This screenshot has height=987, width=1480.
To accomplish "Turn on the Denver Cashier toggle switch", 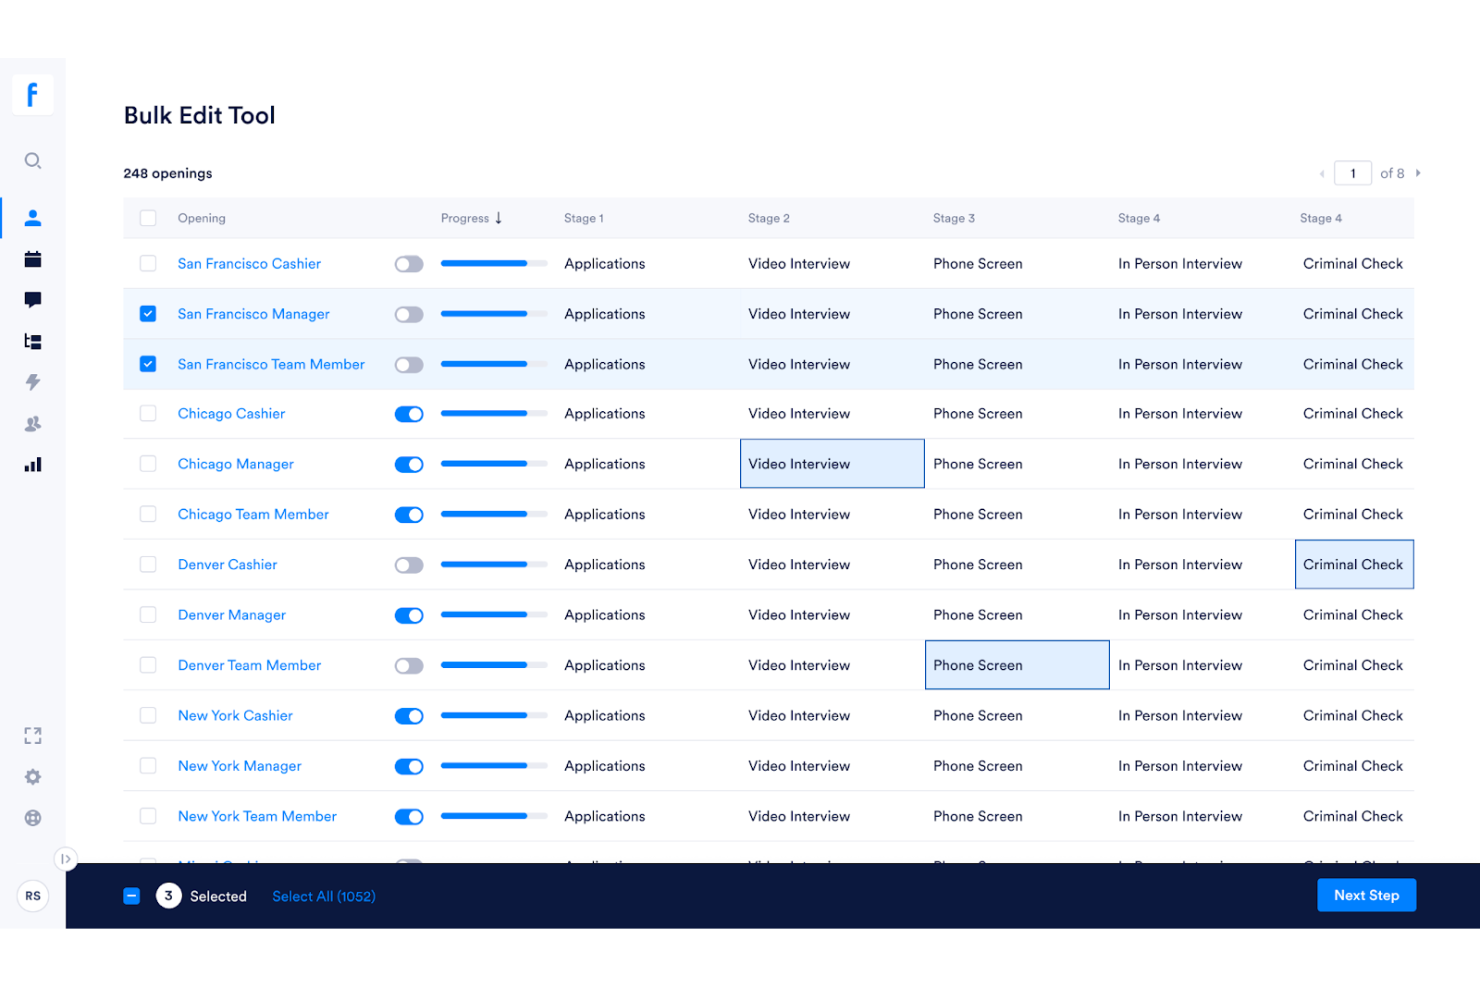I will [409, 565].
